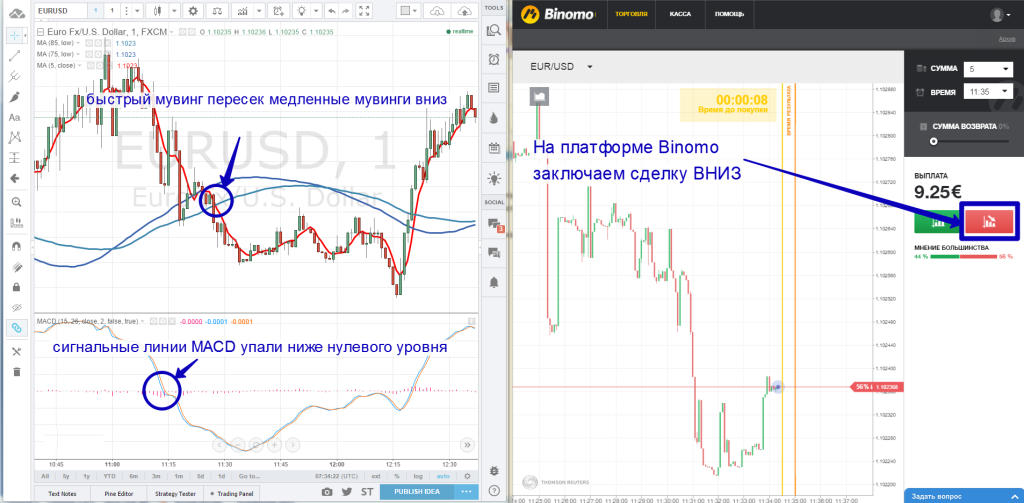
Task: Open the Text Notes tab
Action: pos(63,493)
